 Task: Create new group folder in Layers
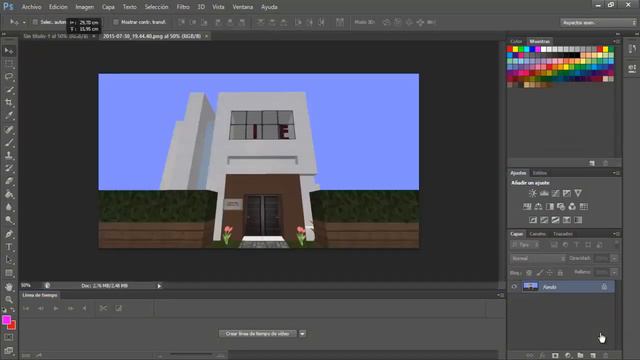580,356
